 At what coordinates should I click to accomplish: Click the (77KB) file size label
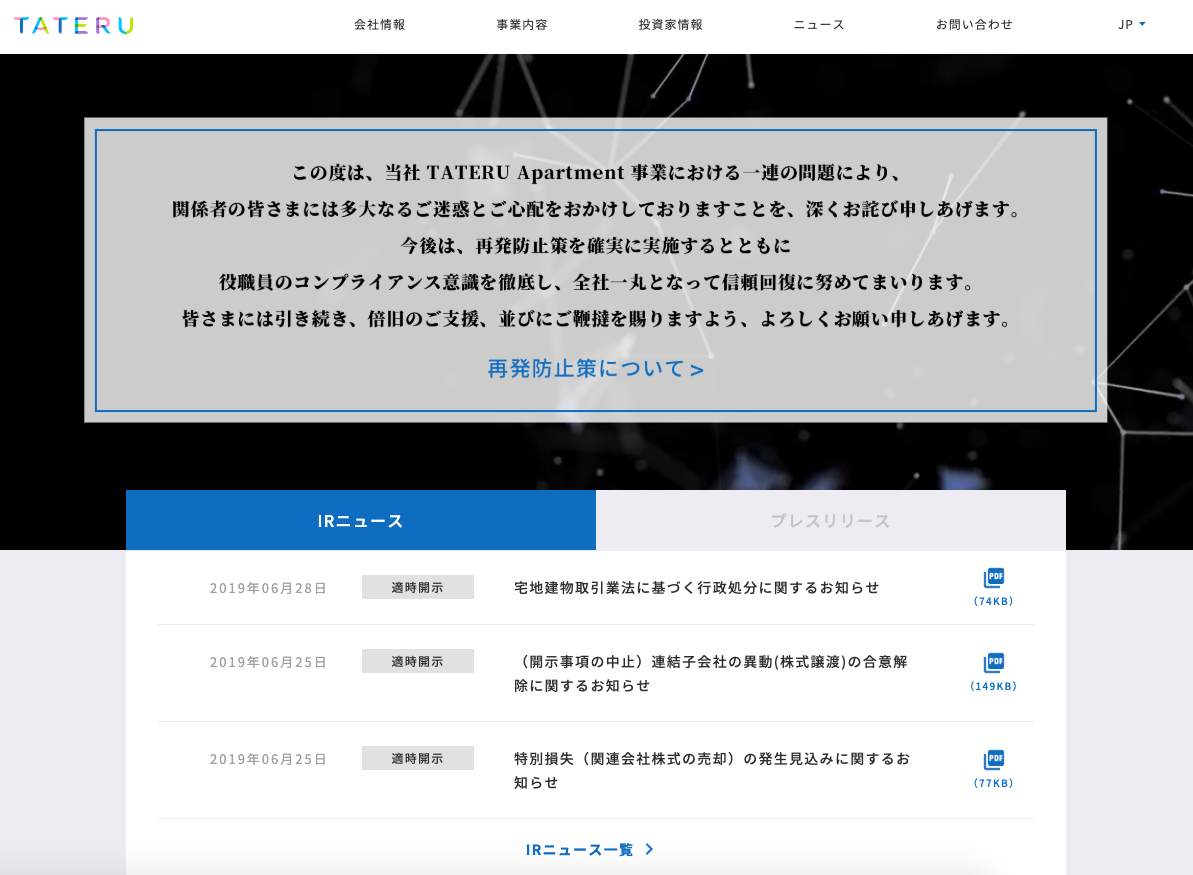pos(994,783)
